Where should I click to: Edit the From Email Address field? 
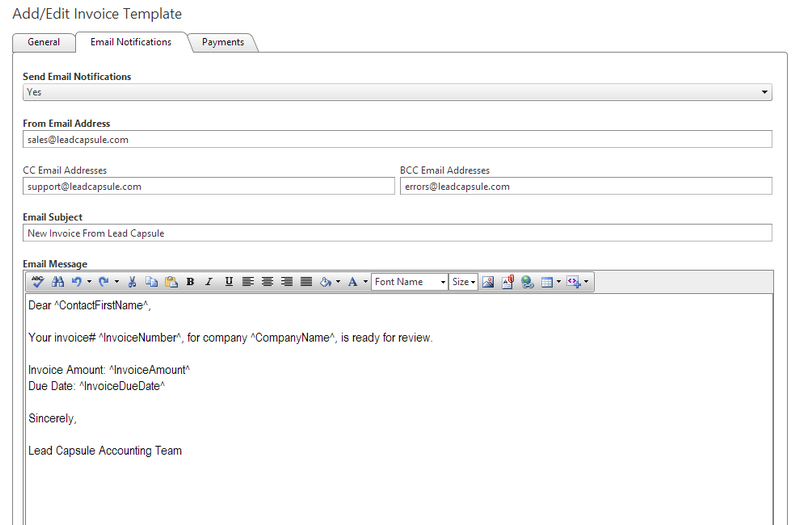[397, 139]
